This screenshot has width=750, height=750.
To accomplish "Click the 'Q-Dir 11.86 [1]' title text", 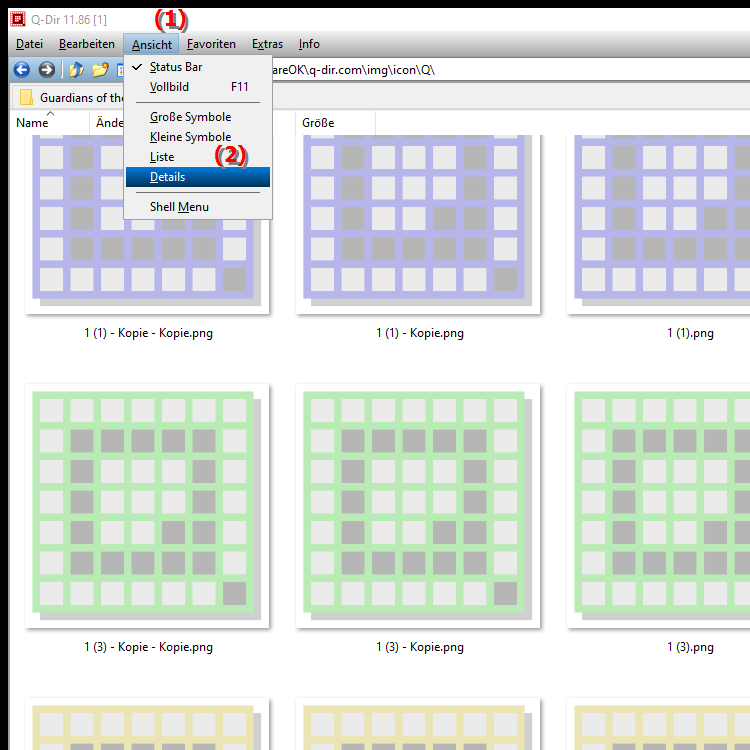I will (x=69, y=20).
